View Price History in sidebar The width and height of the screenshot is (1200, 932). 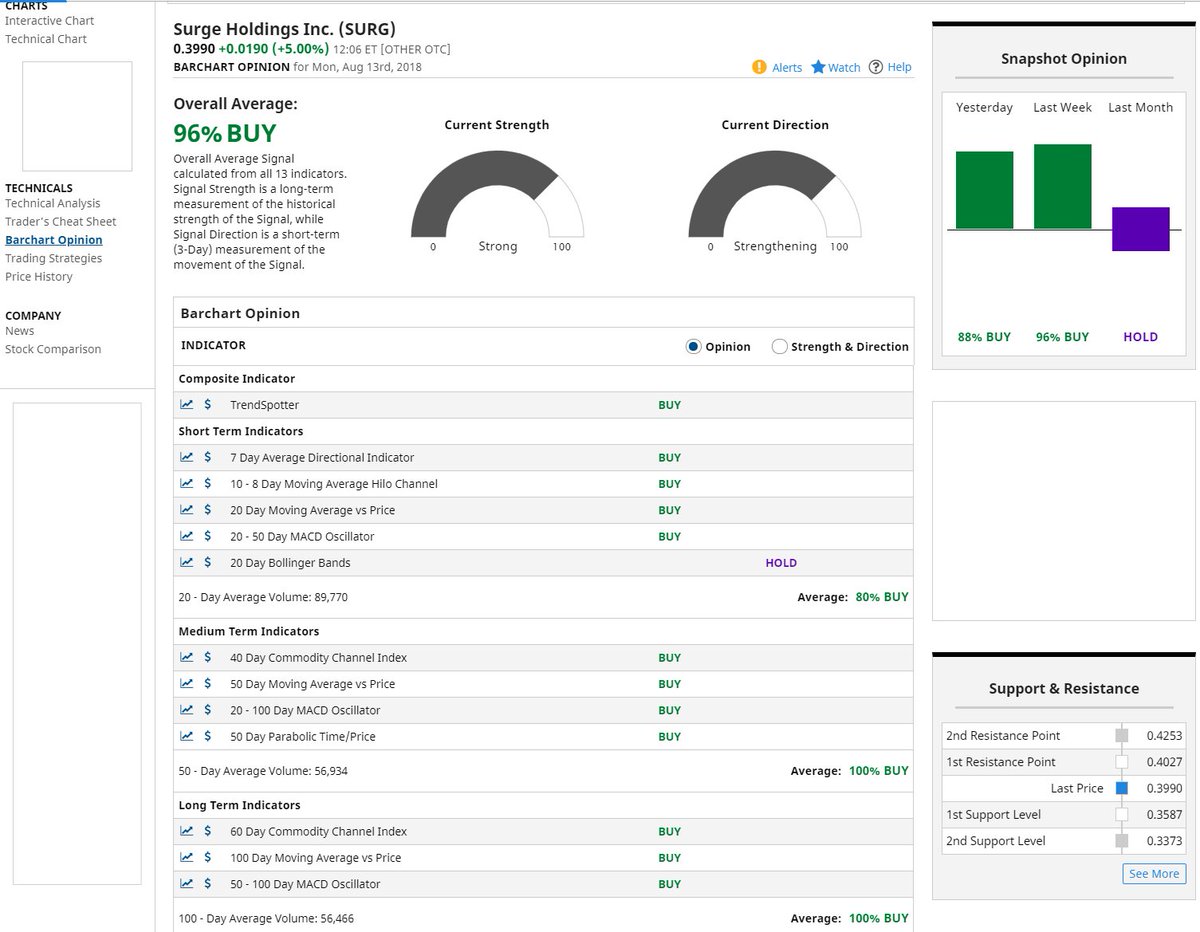pyautogui.click(x=39, y=277)
